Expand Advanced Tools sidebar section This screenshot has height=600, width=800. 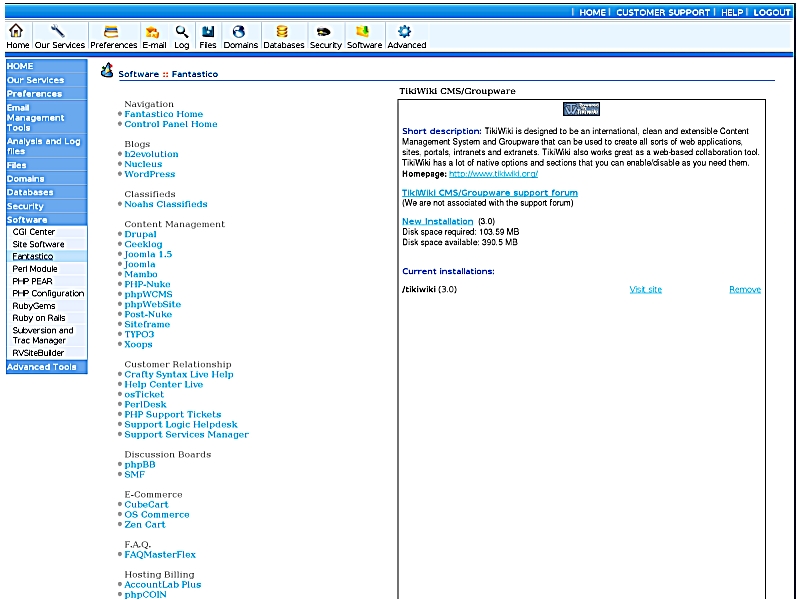tap(46, 367)
